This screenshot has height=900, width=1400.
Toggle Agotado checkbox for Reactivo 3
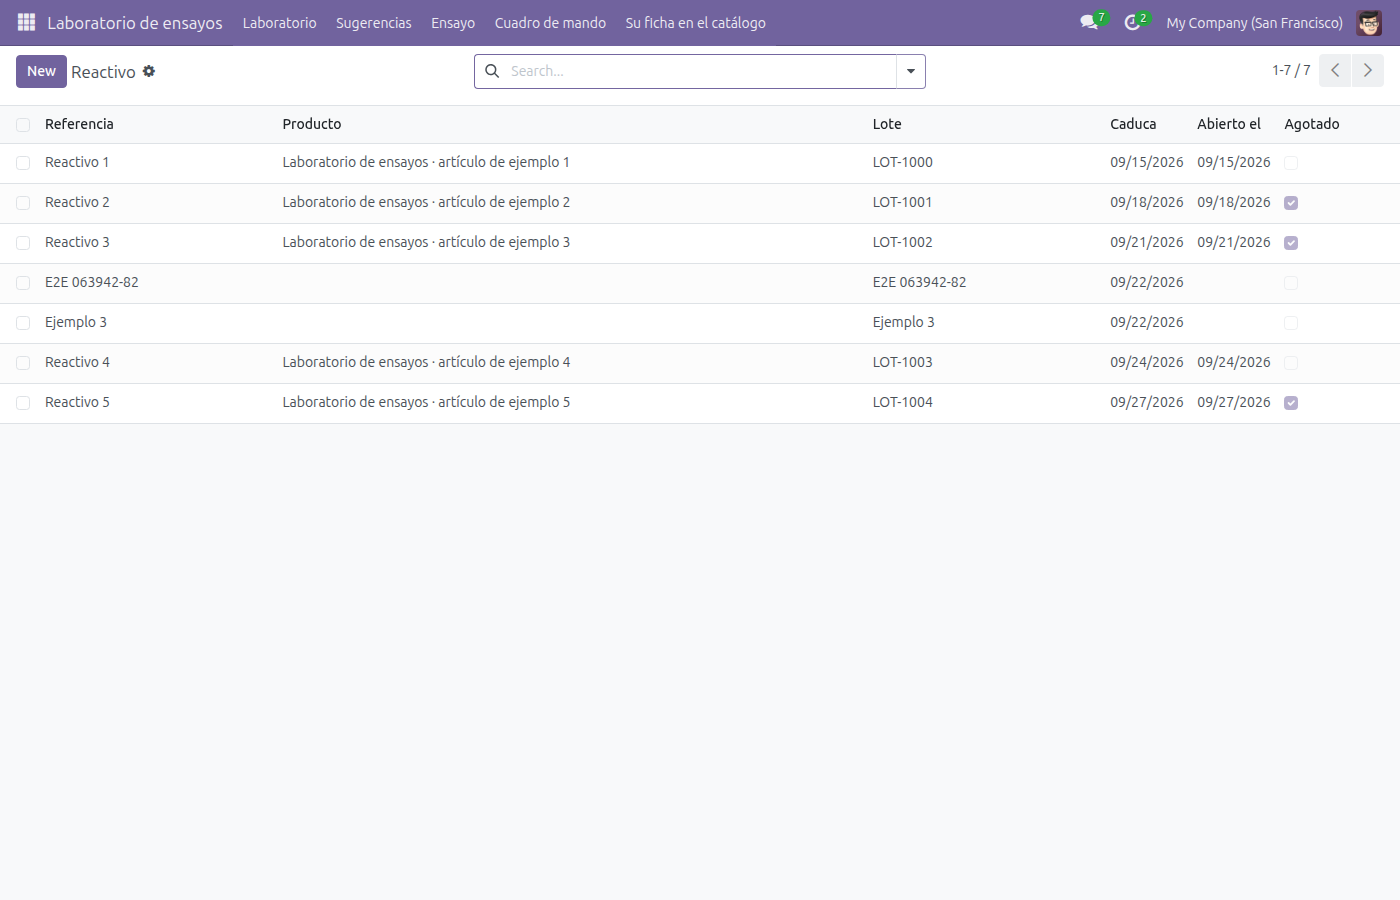click(1291, 243)
